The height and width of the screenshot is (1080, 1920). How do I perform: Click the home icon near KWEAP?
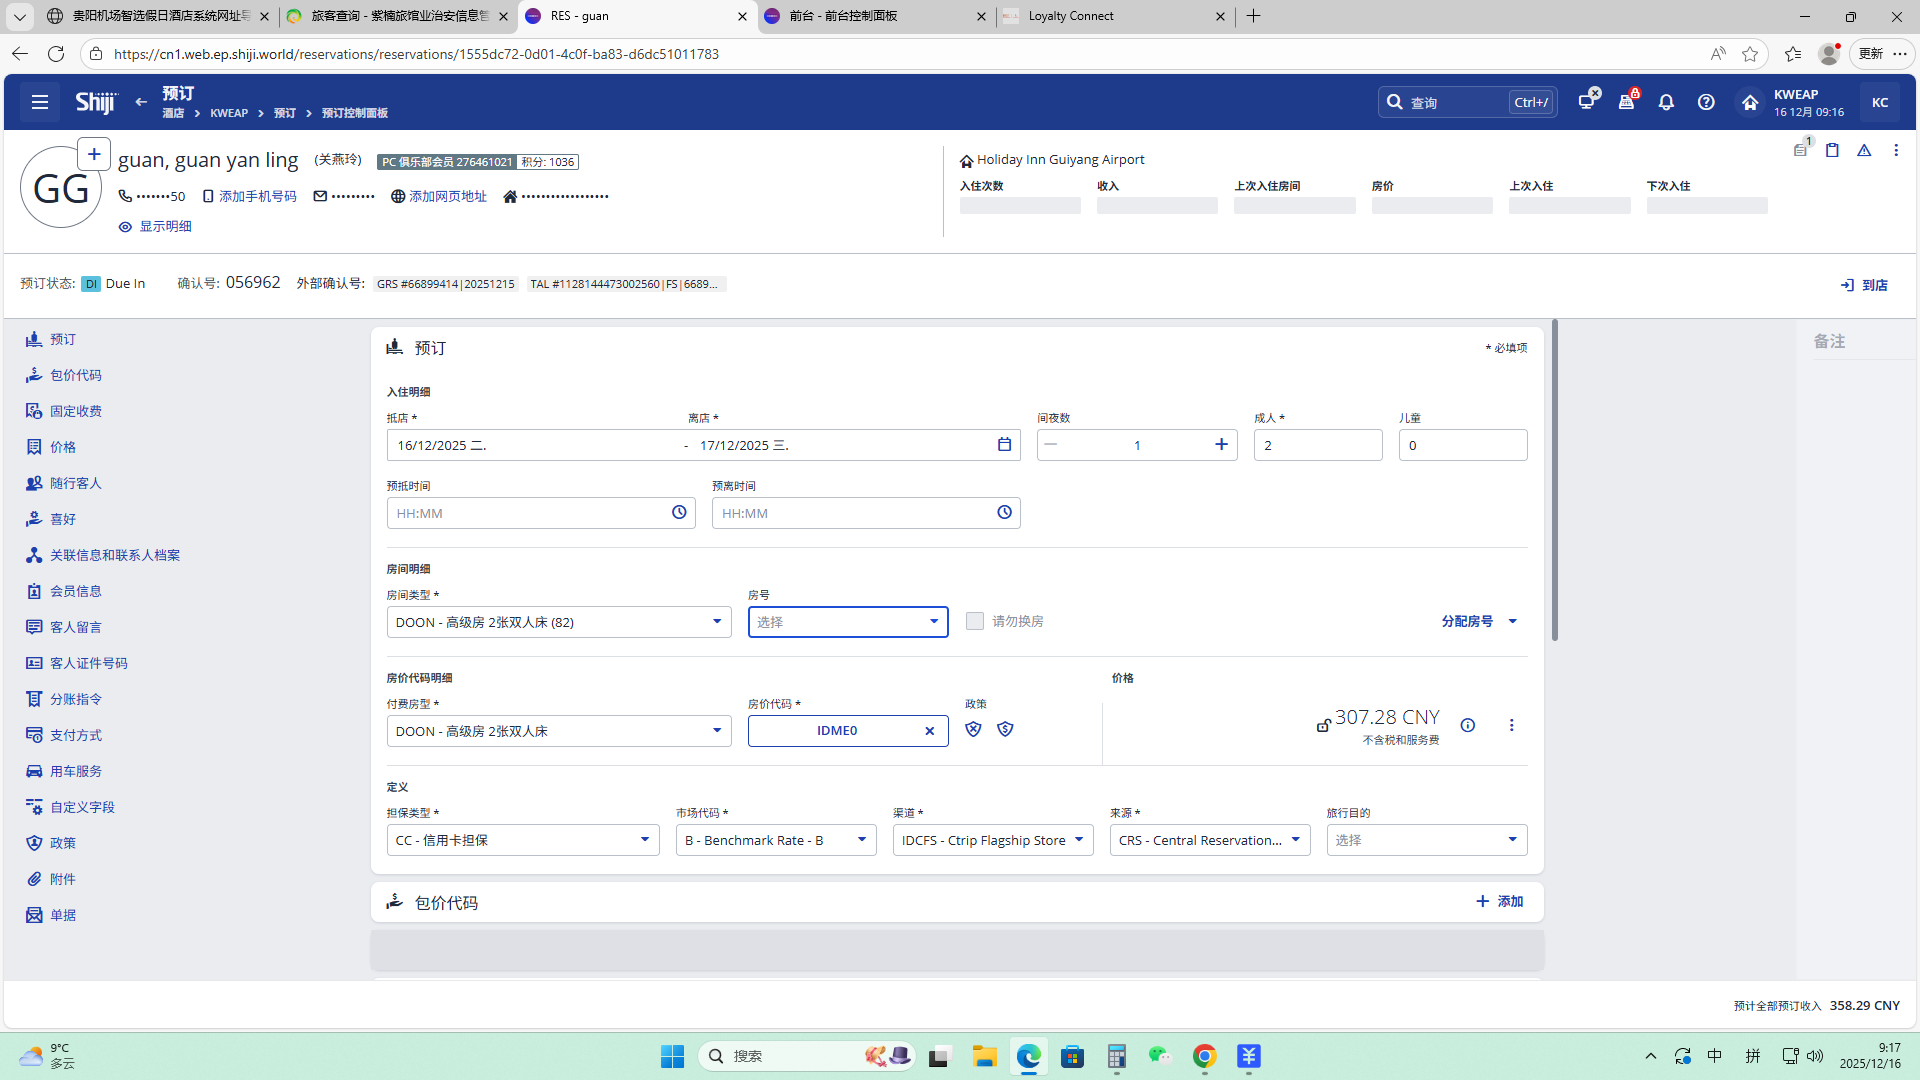1750,102
